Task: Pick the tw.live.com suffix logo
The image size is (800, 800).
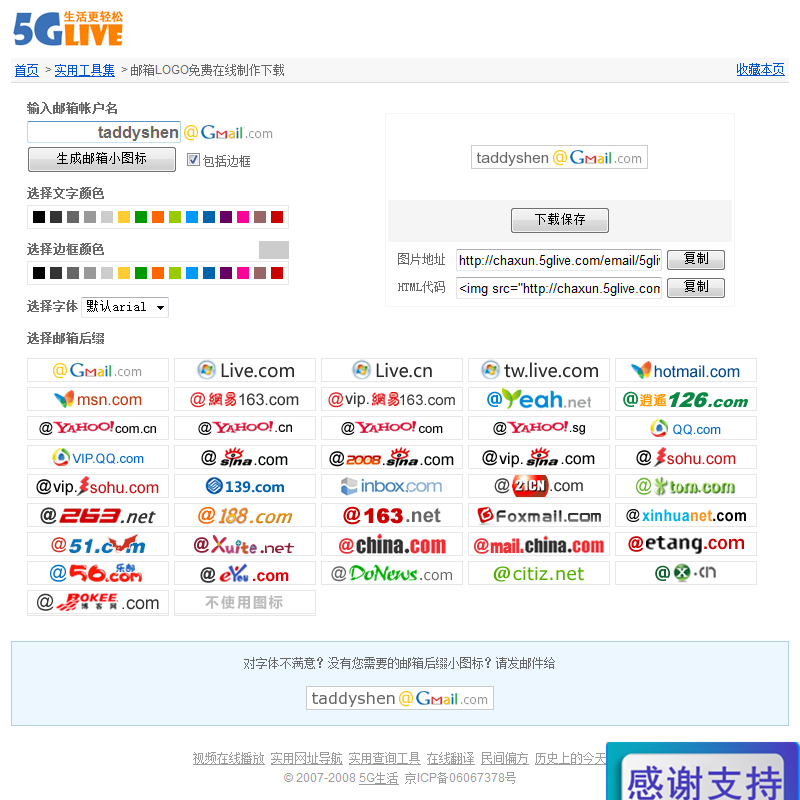Action: point(539,370)
